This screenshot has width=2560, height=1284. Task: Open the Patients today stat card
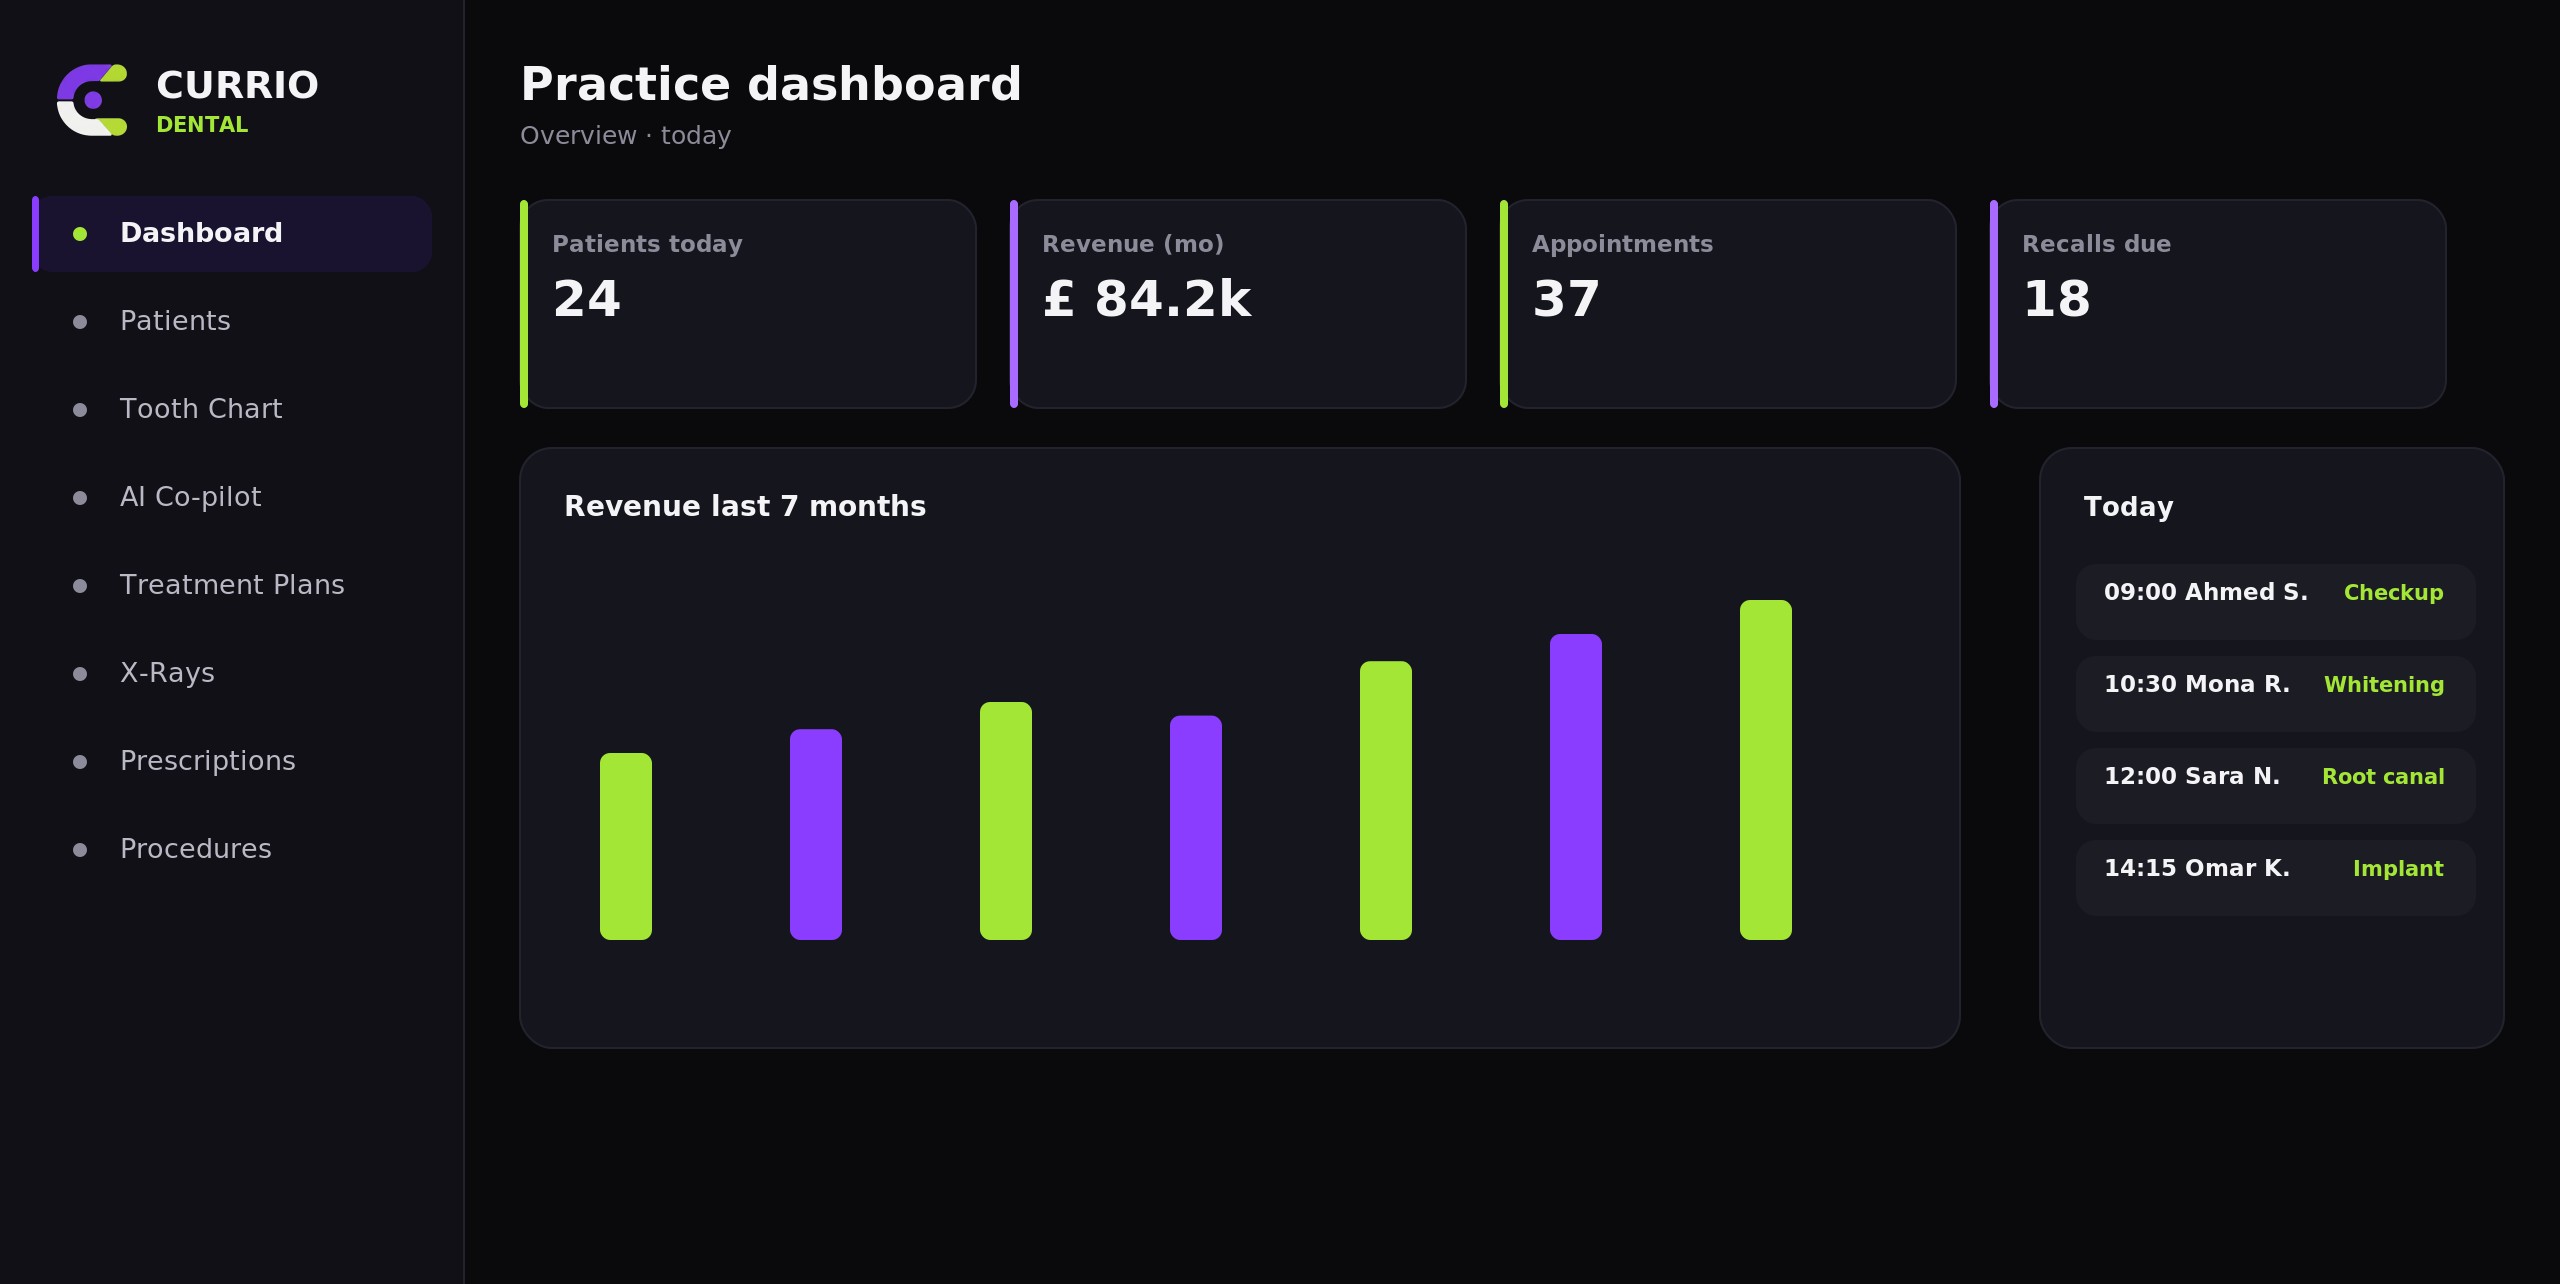pyautogui.click(x=748, y=304)
